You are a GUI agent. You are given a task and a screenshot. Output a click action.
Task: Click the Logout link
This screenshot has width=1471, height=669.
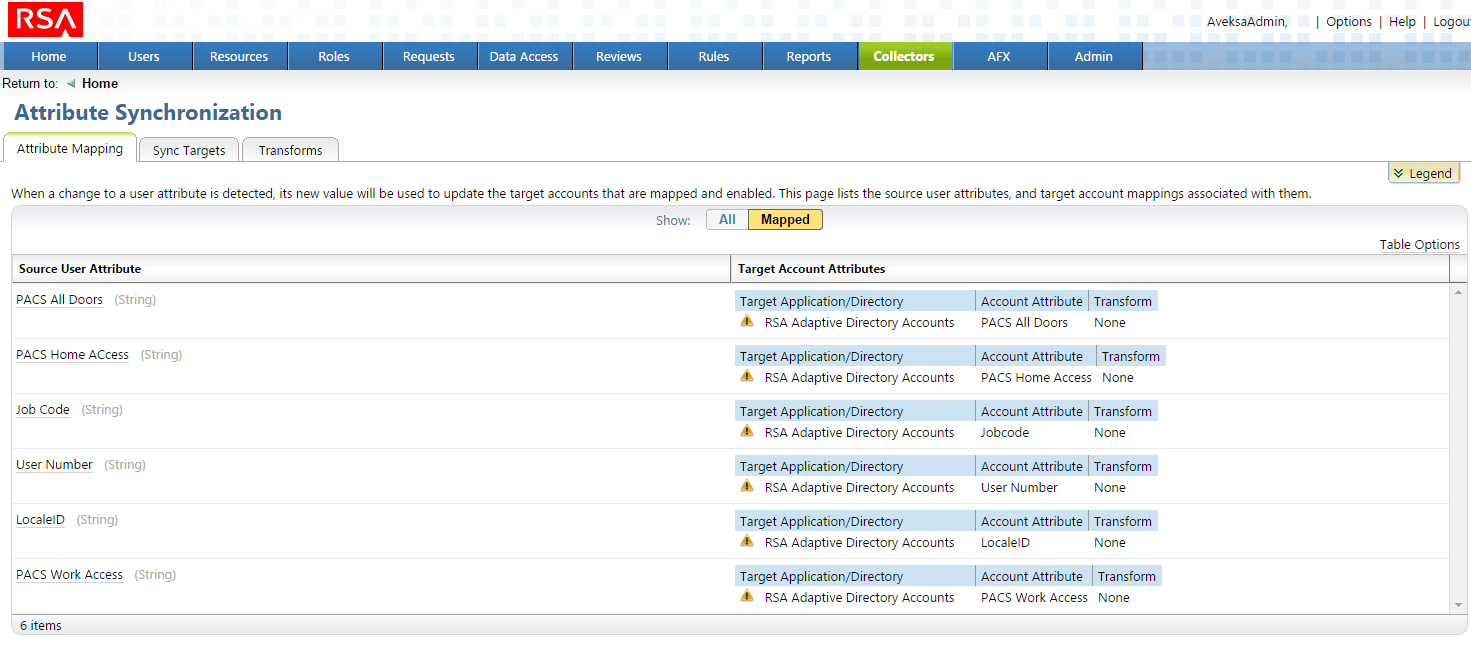(x=1451, y=21)
